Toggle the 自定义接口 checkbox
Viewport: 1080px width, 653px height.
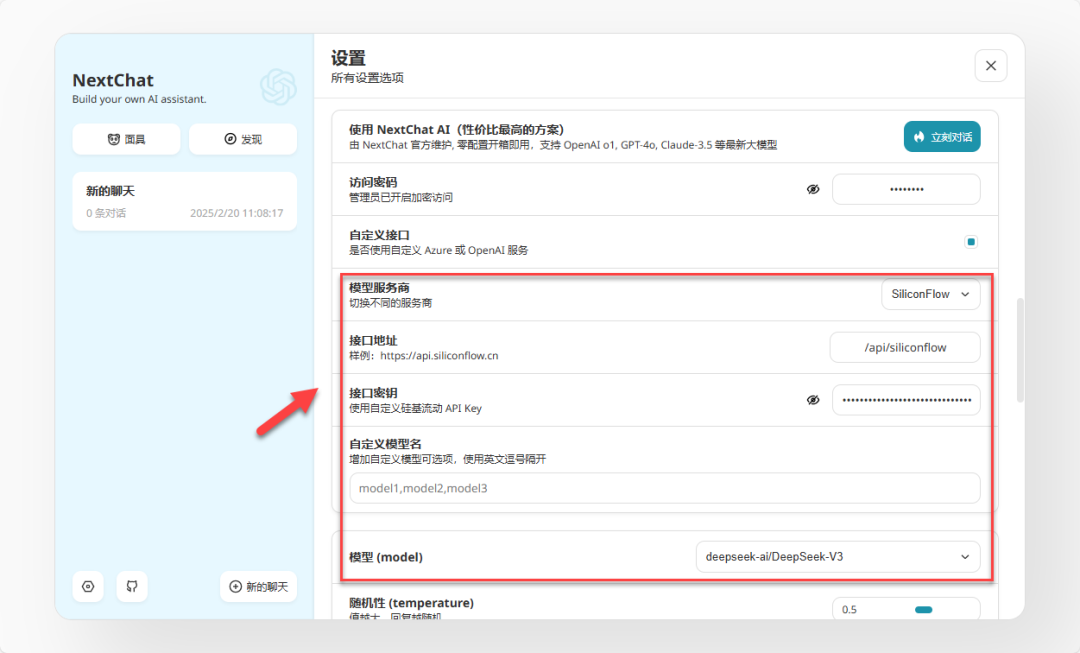(x=970, y=242)
